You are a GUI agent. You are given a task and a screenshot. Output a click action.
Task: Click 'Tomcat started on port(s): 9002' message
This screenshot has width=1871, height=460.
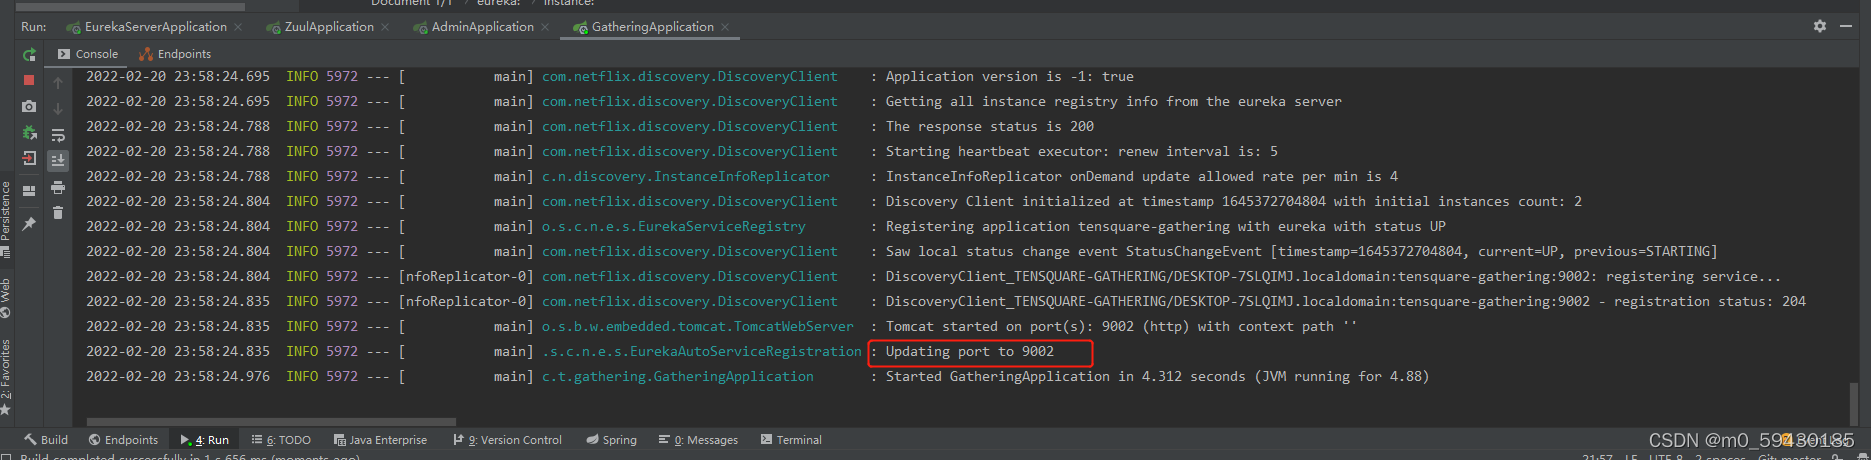coord(1121,327)
